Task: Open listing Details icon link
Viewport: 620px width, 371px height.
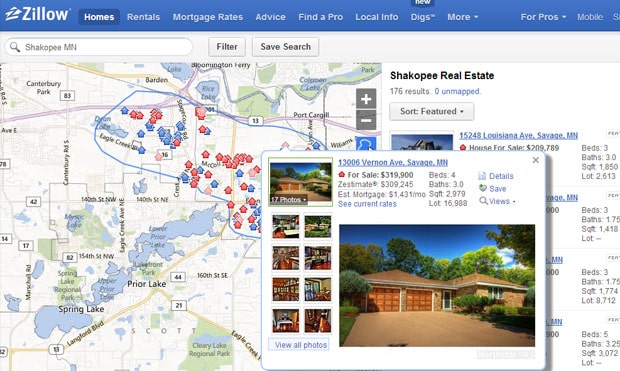Action: point(496,176)
